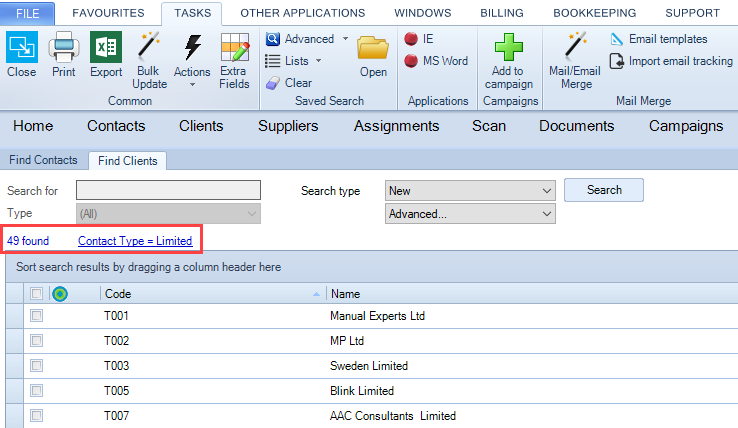
Task: Go to Clients navigation
Action: tap(201, 126)
